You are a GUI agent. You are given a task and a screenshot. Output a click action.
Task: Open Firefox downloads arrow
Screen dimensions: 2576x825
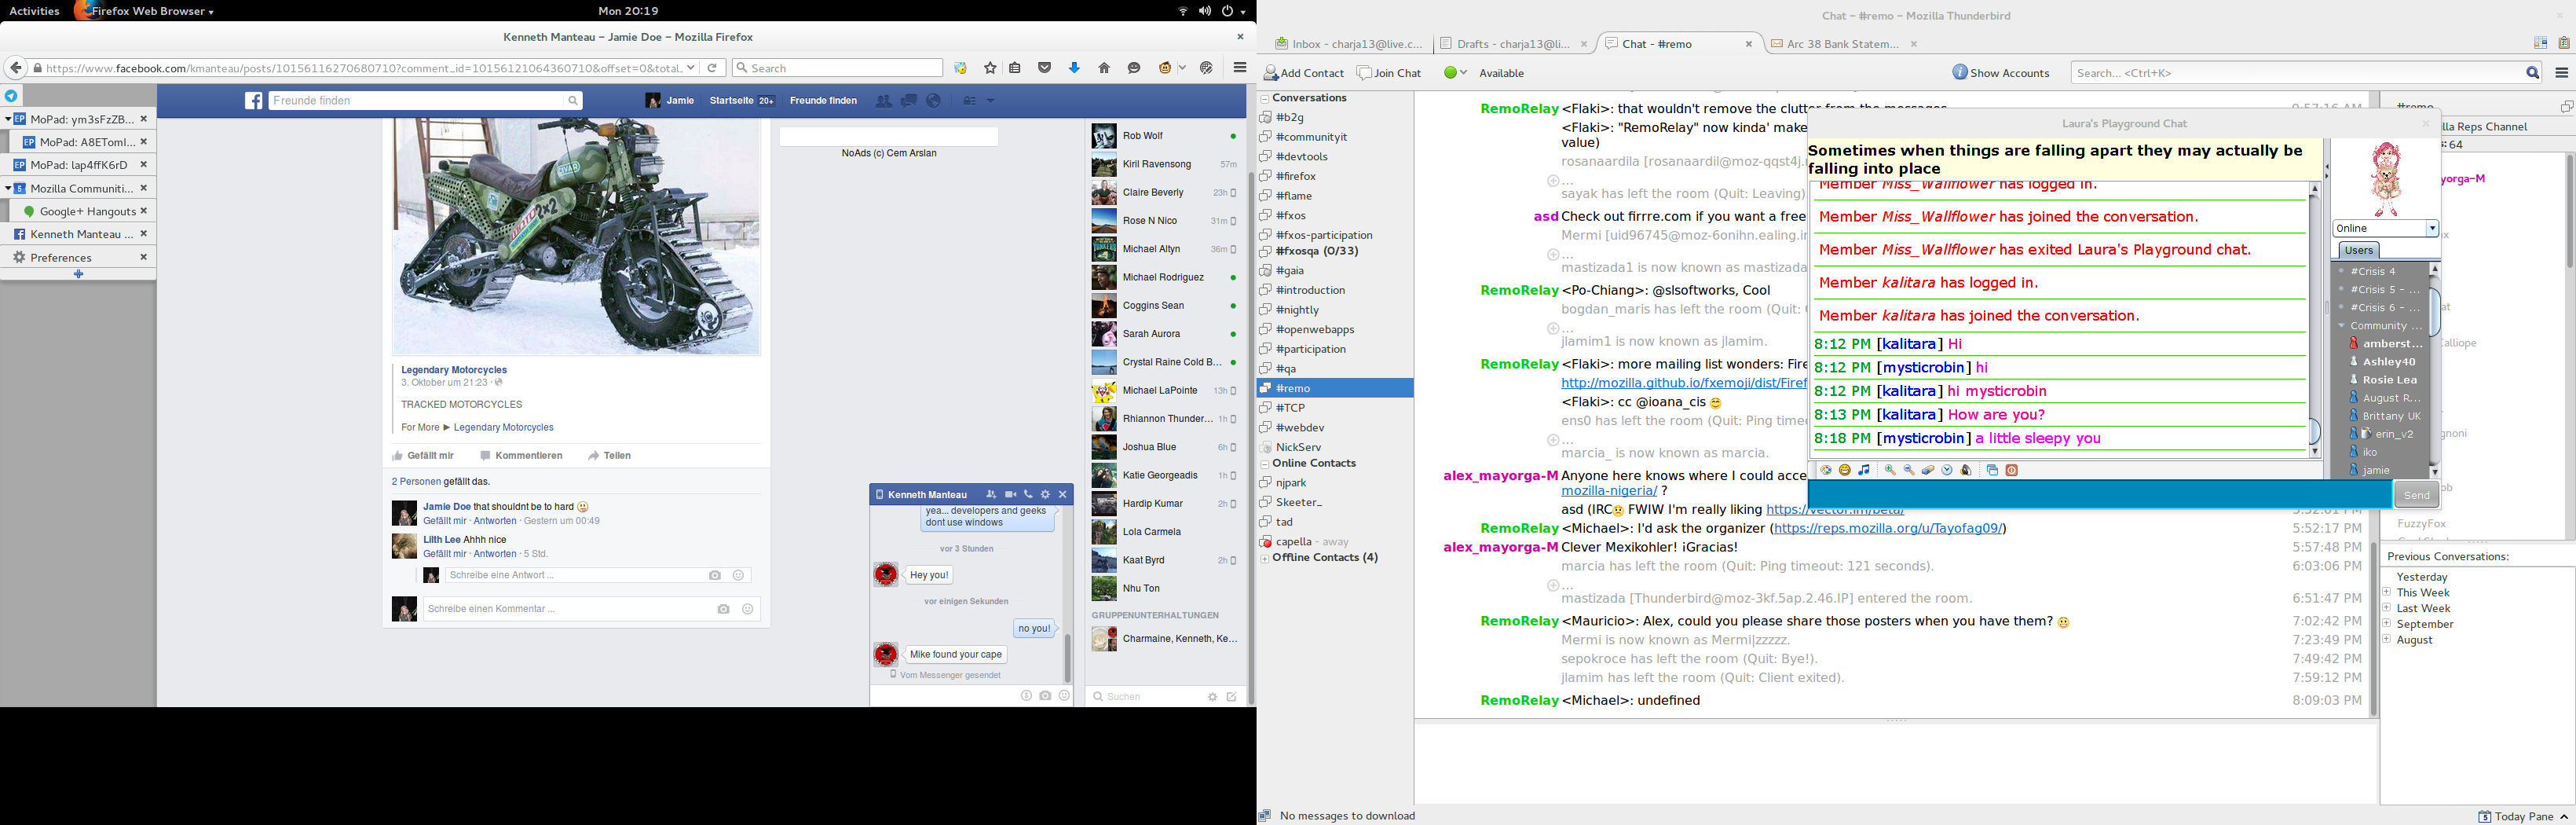[1075, 68]
